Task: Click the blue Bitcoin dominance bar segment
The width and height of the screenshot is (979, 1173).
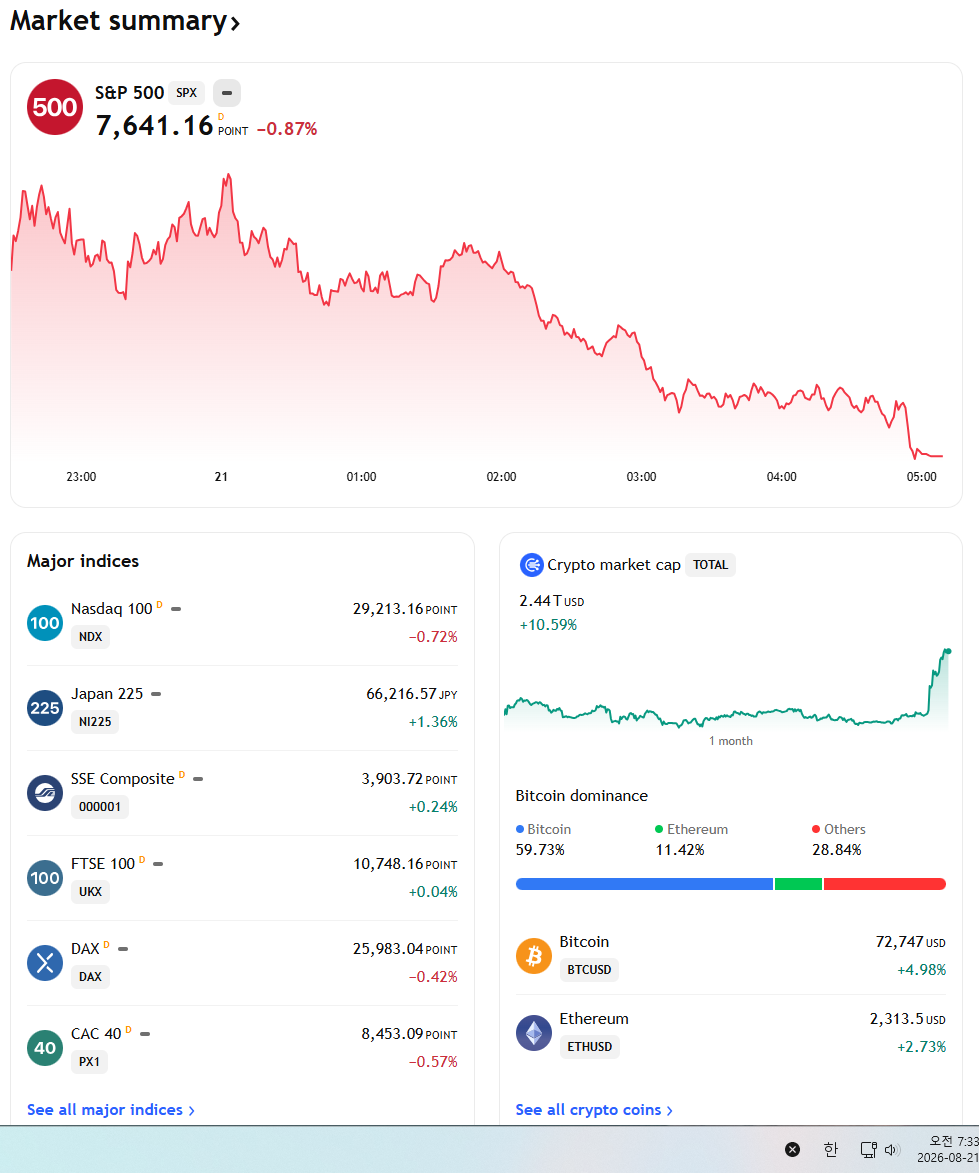Action: click(644, 884)
